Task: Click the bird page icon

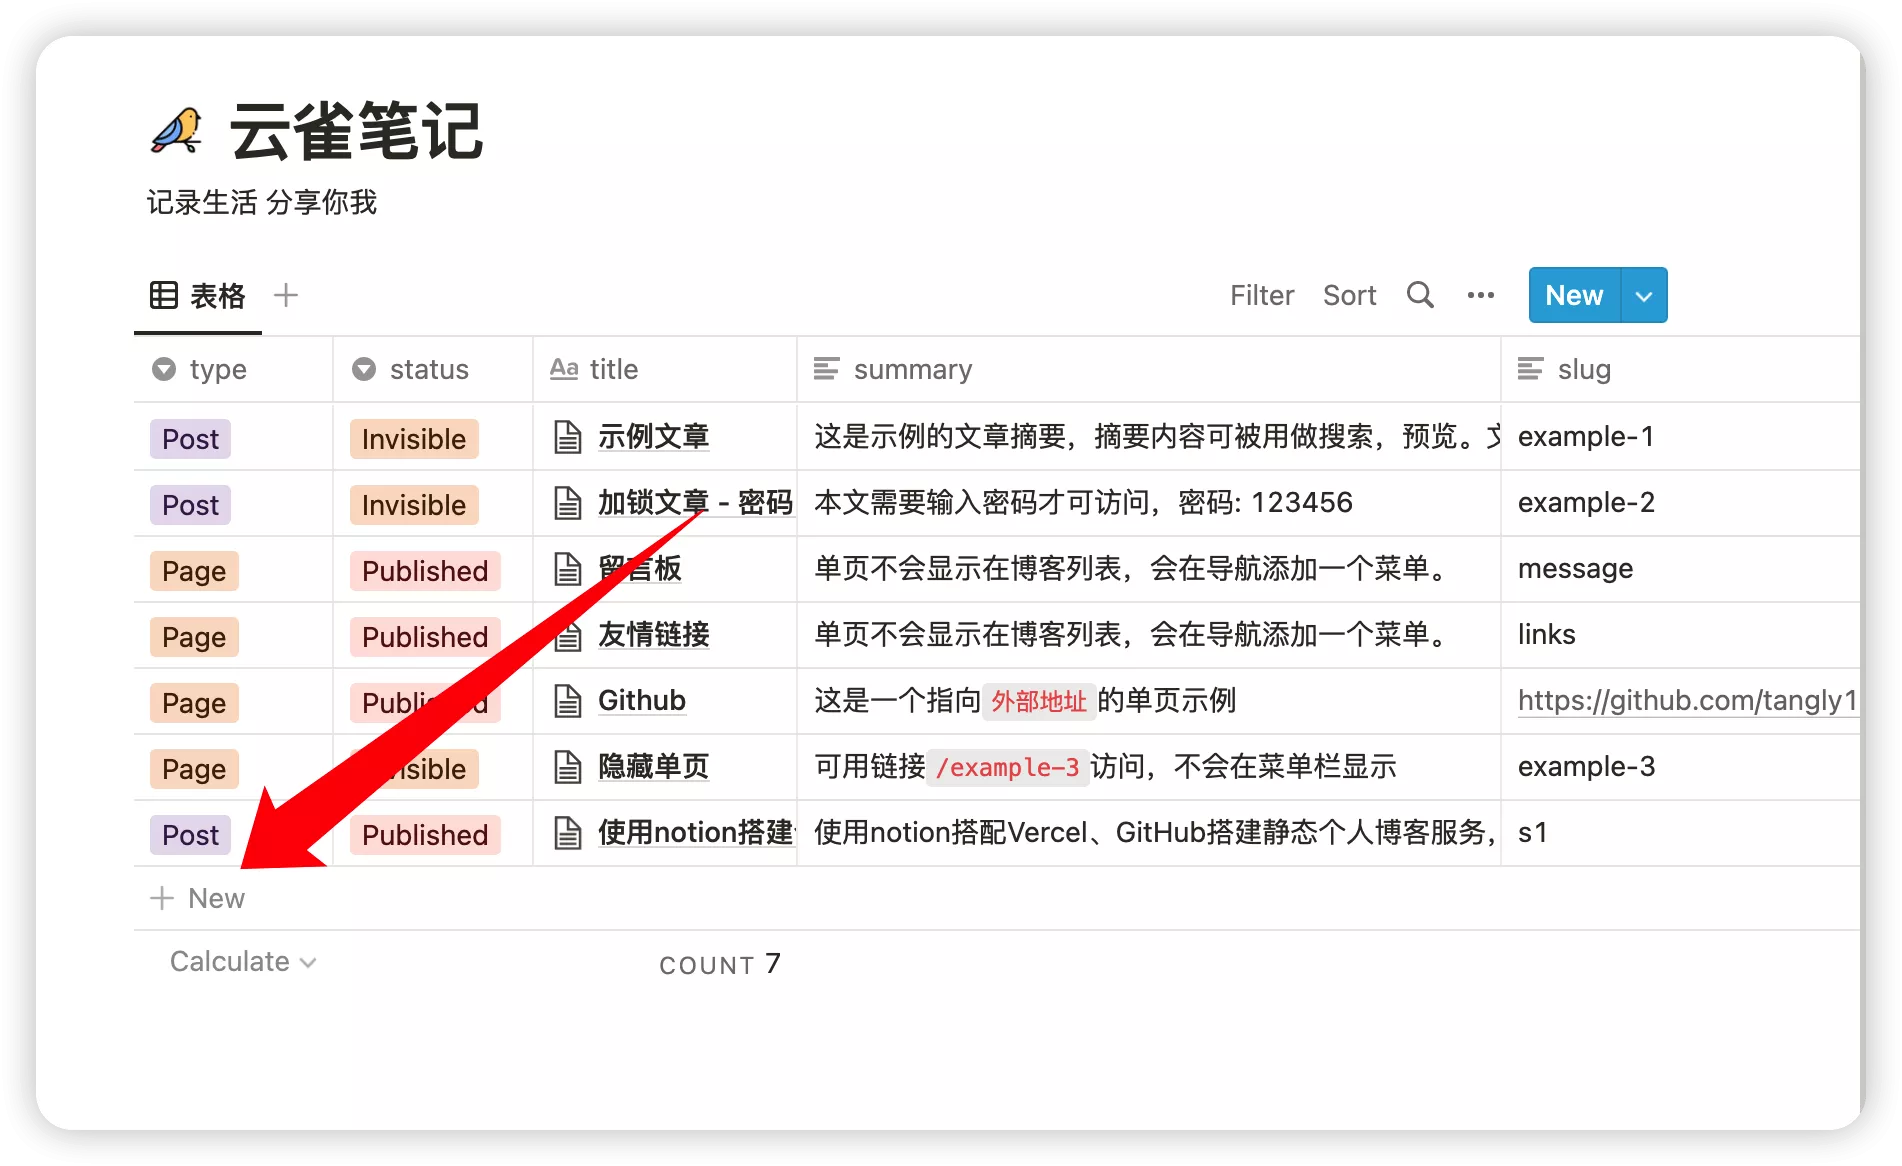Action: pos(177,132)
